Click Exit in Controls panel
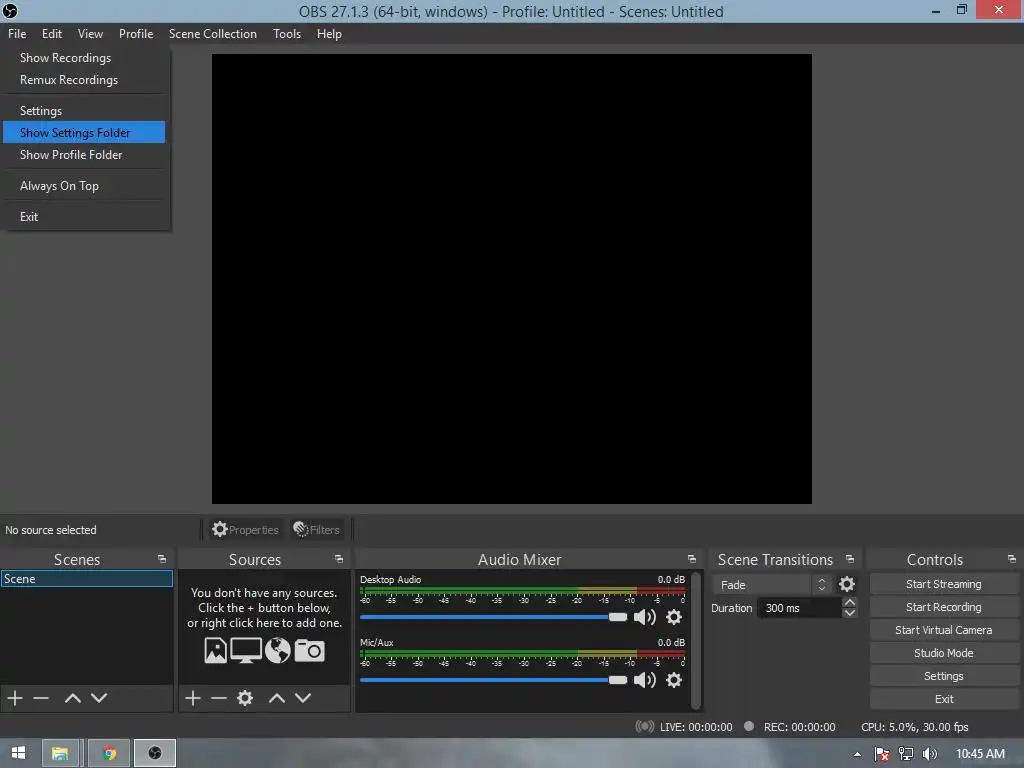The width and height of the screenshot is (1024, 768). pyautogui.click(x=944, y=699)
